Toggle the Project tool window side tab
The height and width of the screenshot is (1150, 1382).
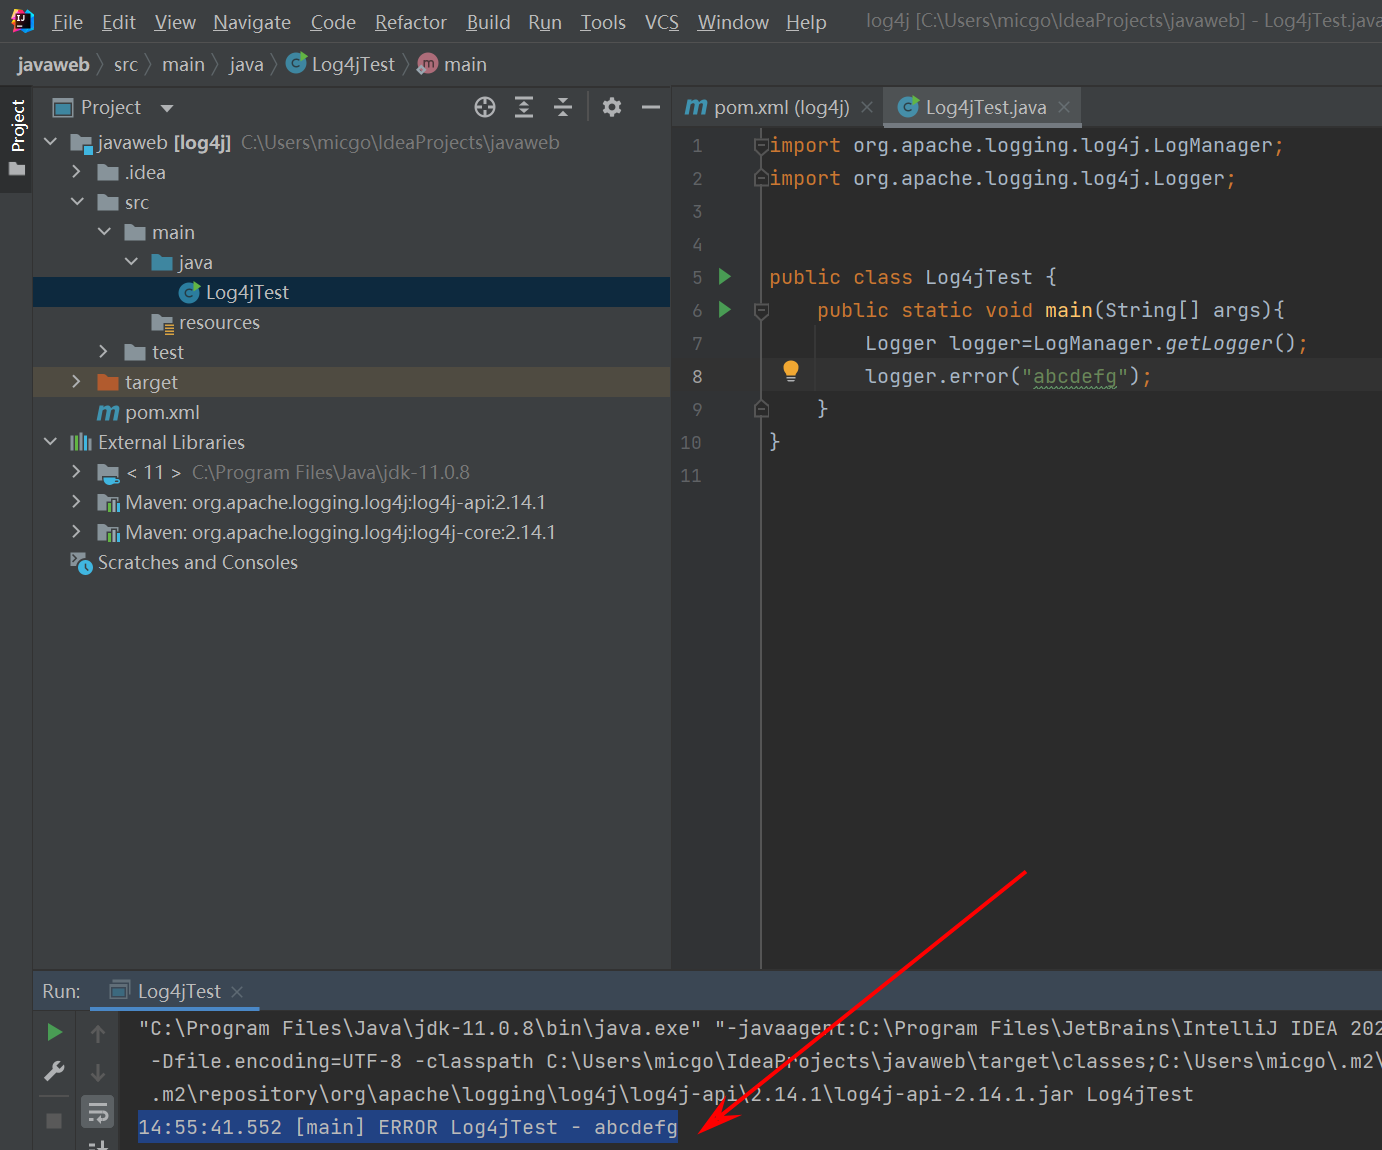(x=17, y=137)
